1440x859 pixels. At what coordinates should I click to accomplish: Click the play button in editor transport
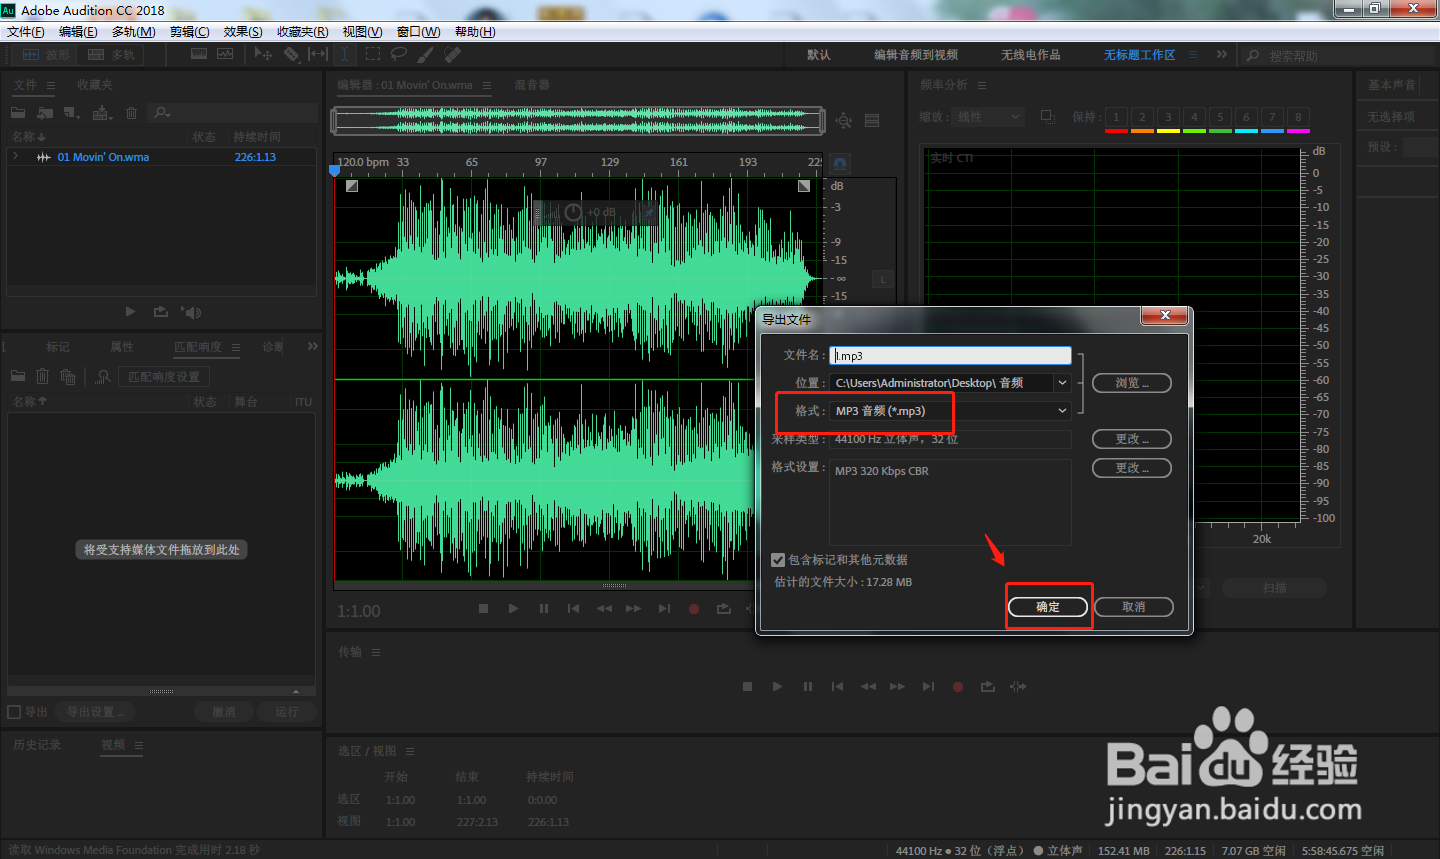pyautogui.click(x=513, y=608)
